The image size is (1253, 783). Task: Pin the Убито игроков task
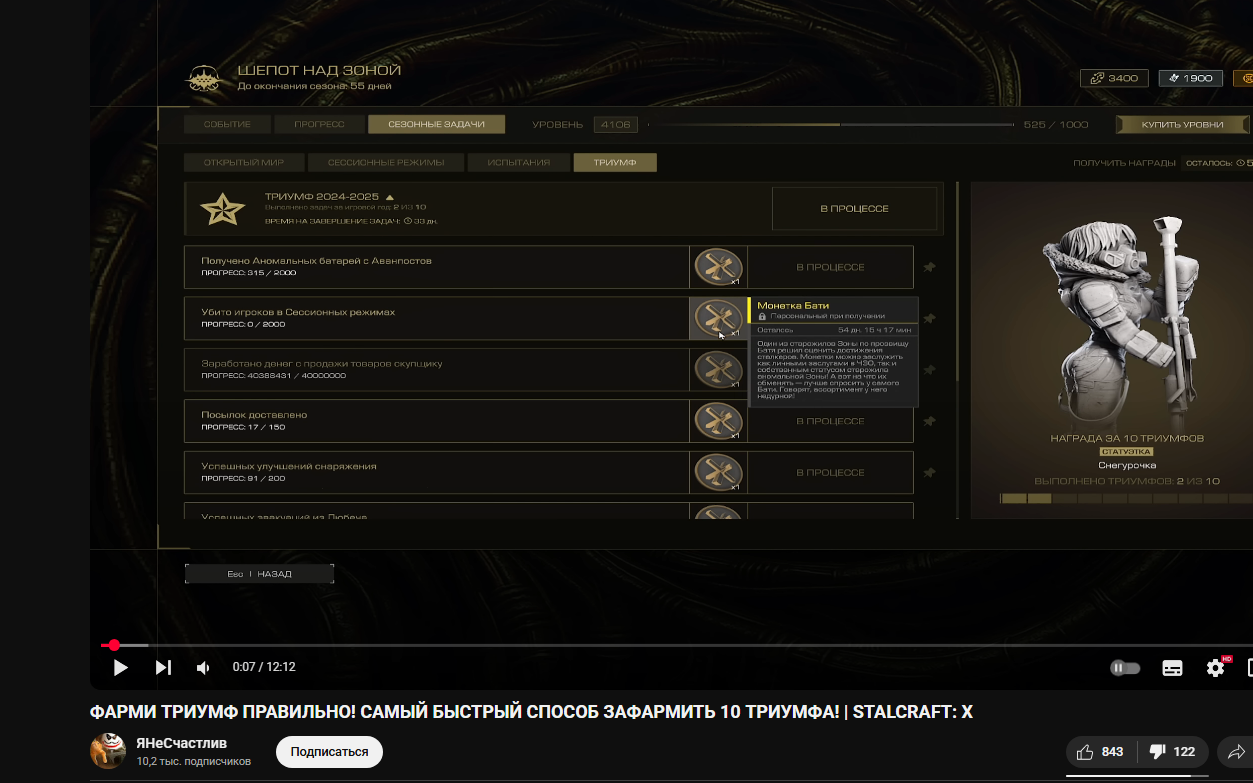[x=929, y=318]
